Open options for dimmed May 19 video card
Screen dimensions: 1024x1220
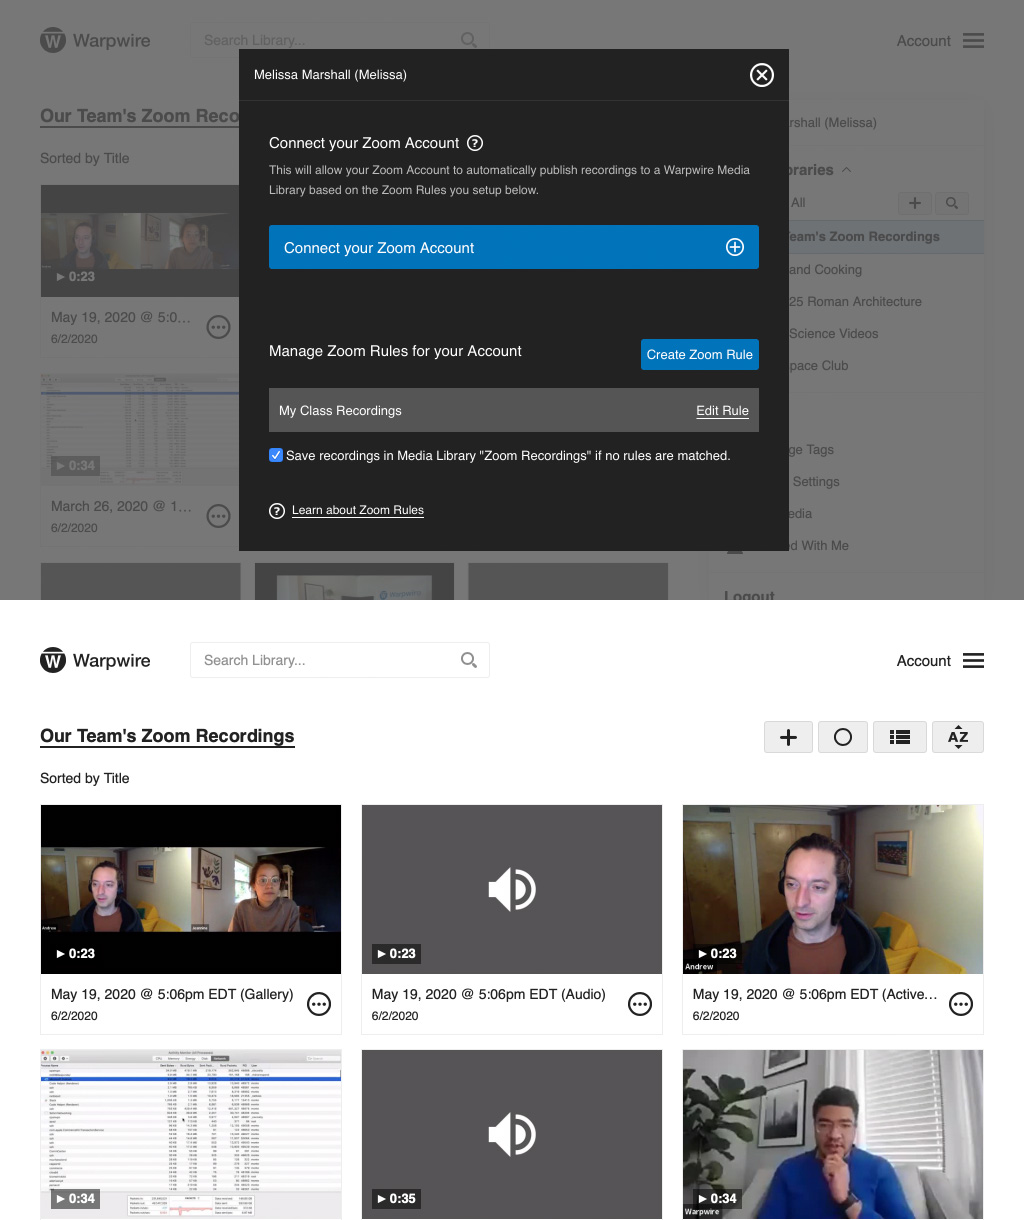(218, 327)
